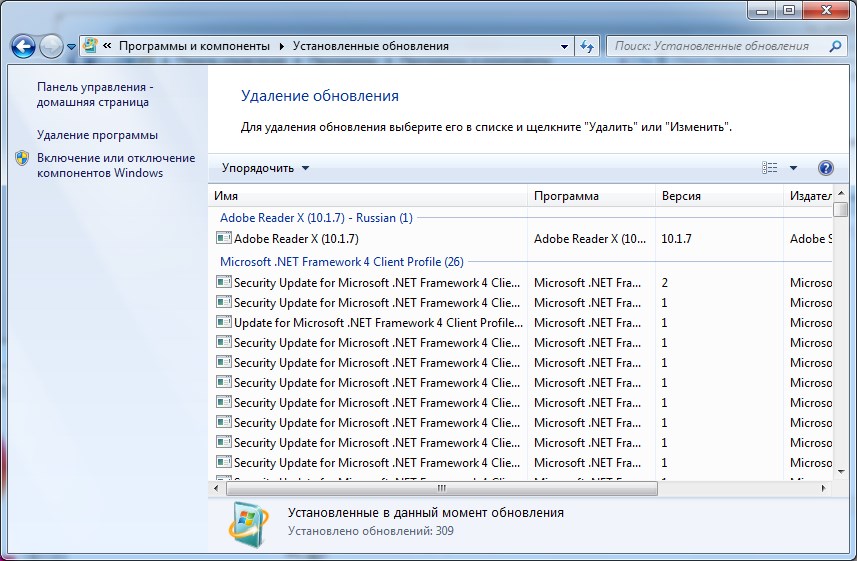Select Security Update row with version 2

pos(520,283)
